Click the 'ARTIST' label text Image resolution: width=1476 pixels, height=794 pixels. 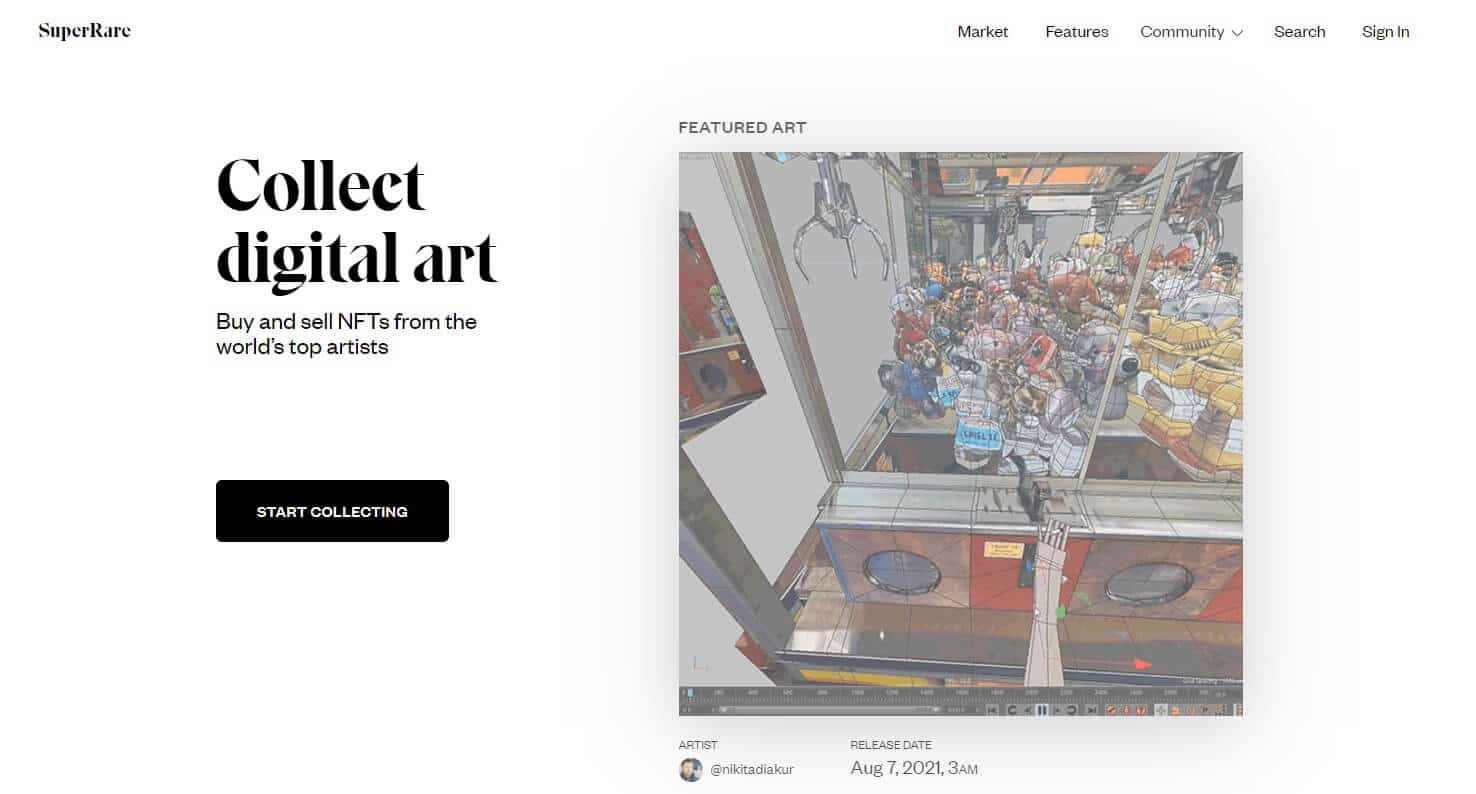(x=698, y=745)
